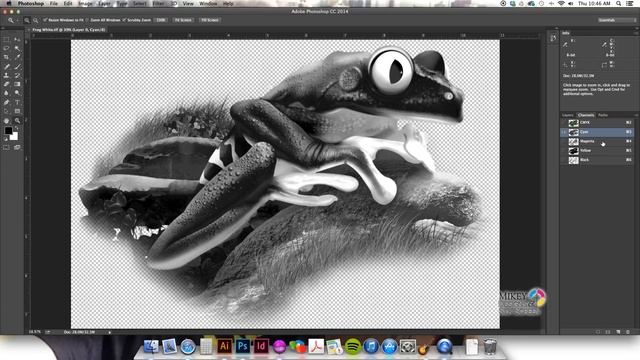The width and height of the screenshot is (640, 360).
Task: Select the History Brush tool
Action: [17, 76]
